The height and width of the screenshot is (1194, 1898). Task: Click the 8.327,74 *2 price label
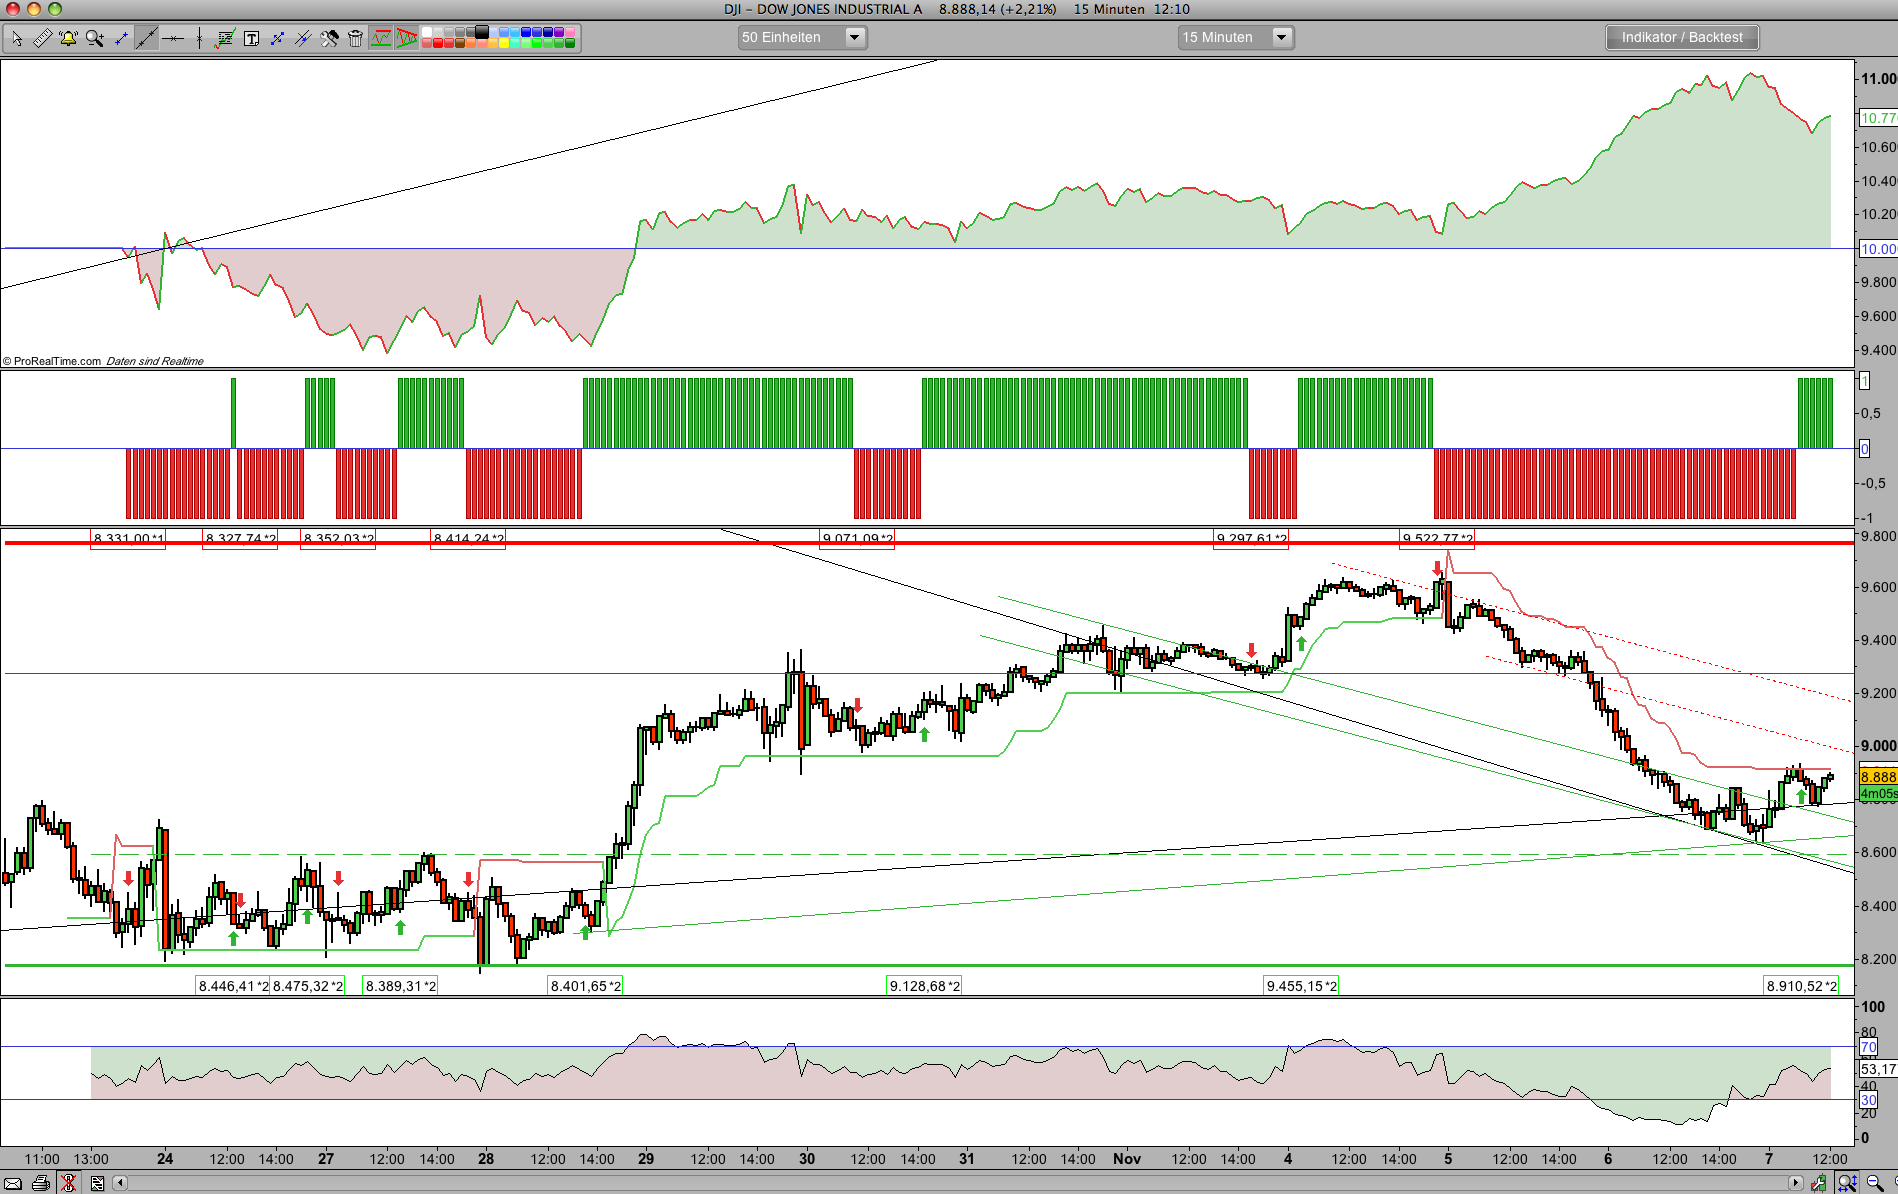coord(240,539)
